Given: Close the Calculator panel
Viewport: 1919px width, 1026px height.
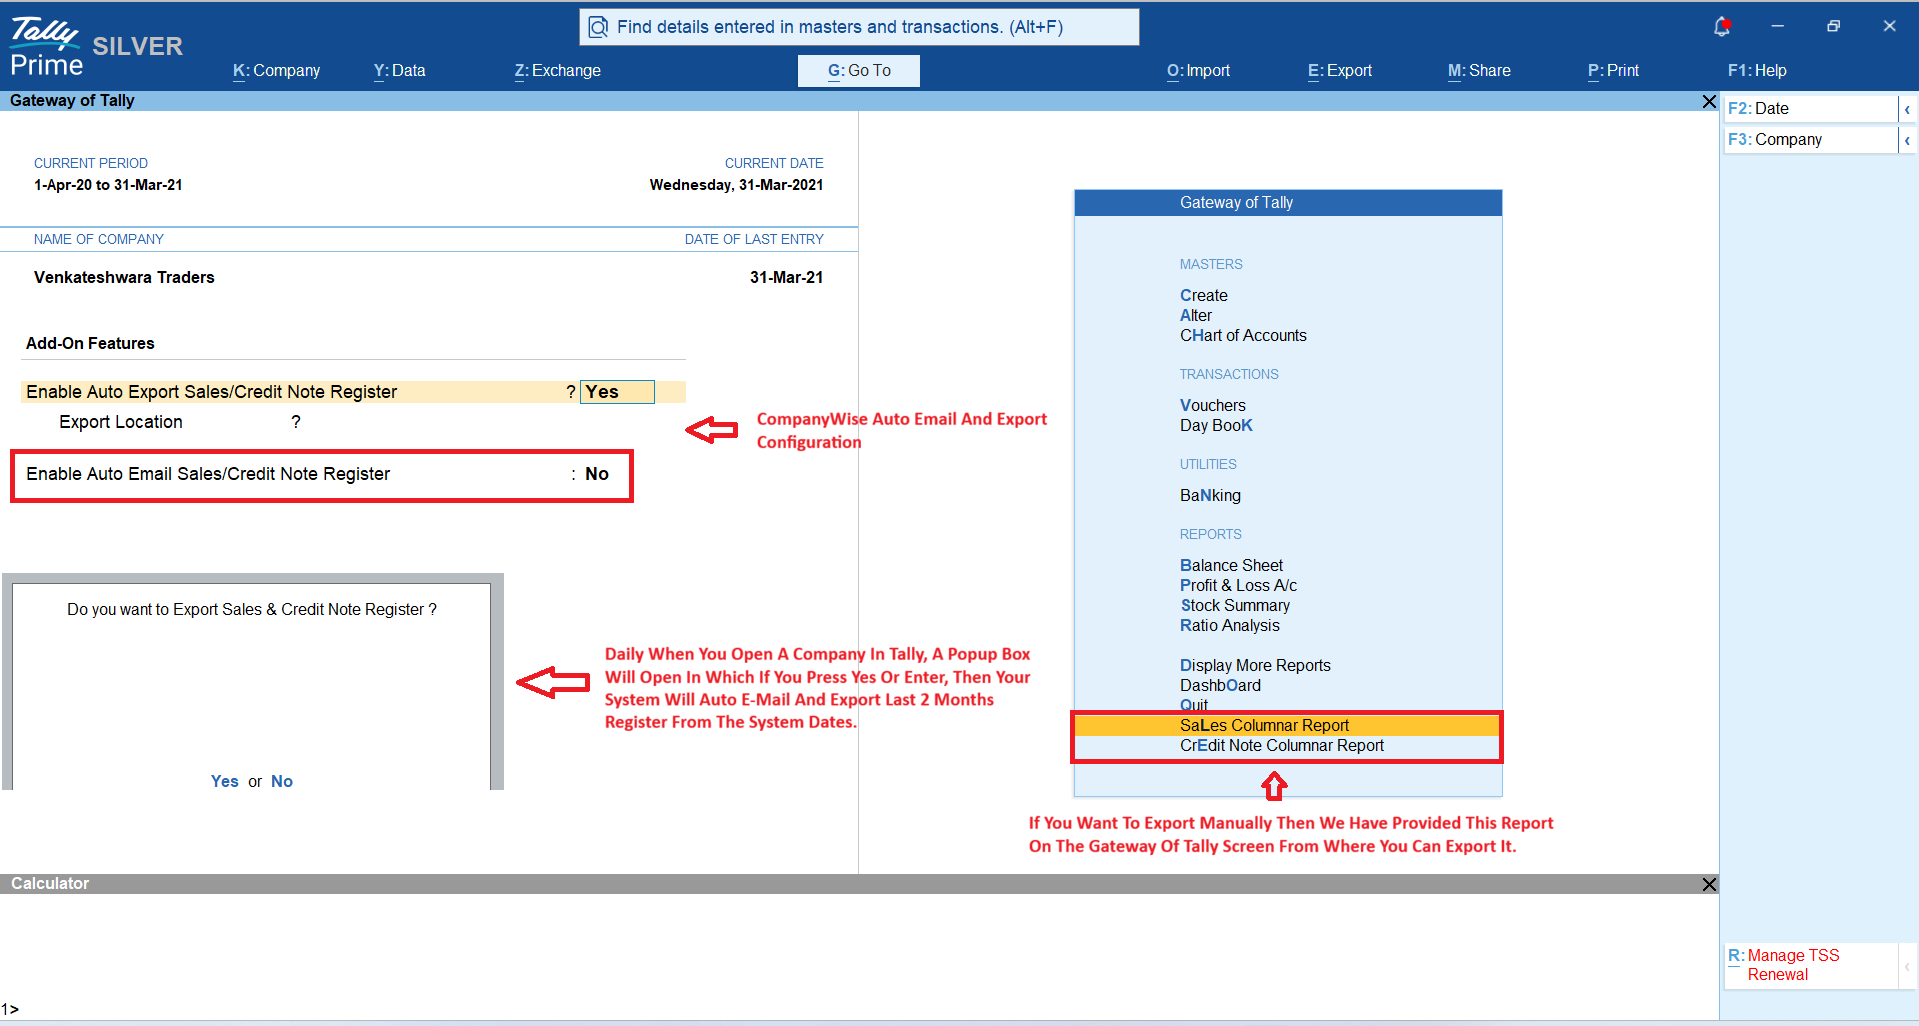Looking at the screenshot, I should (x=1709, y=884).
